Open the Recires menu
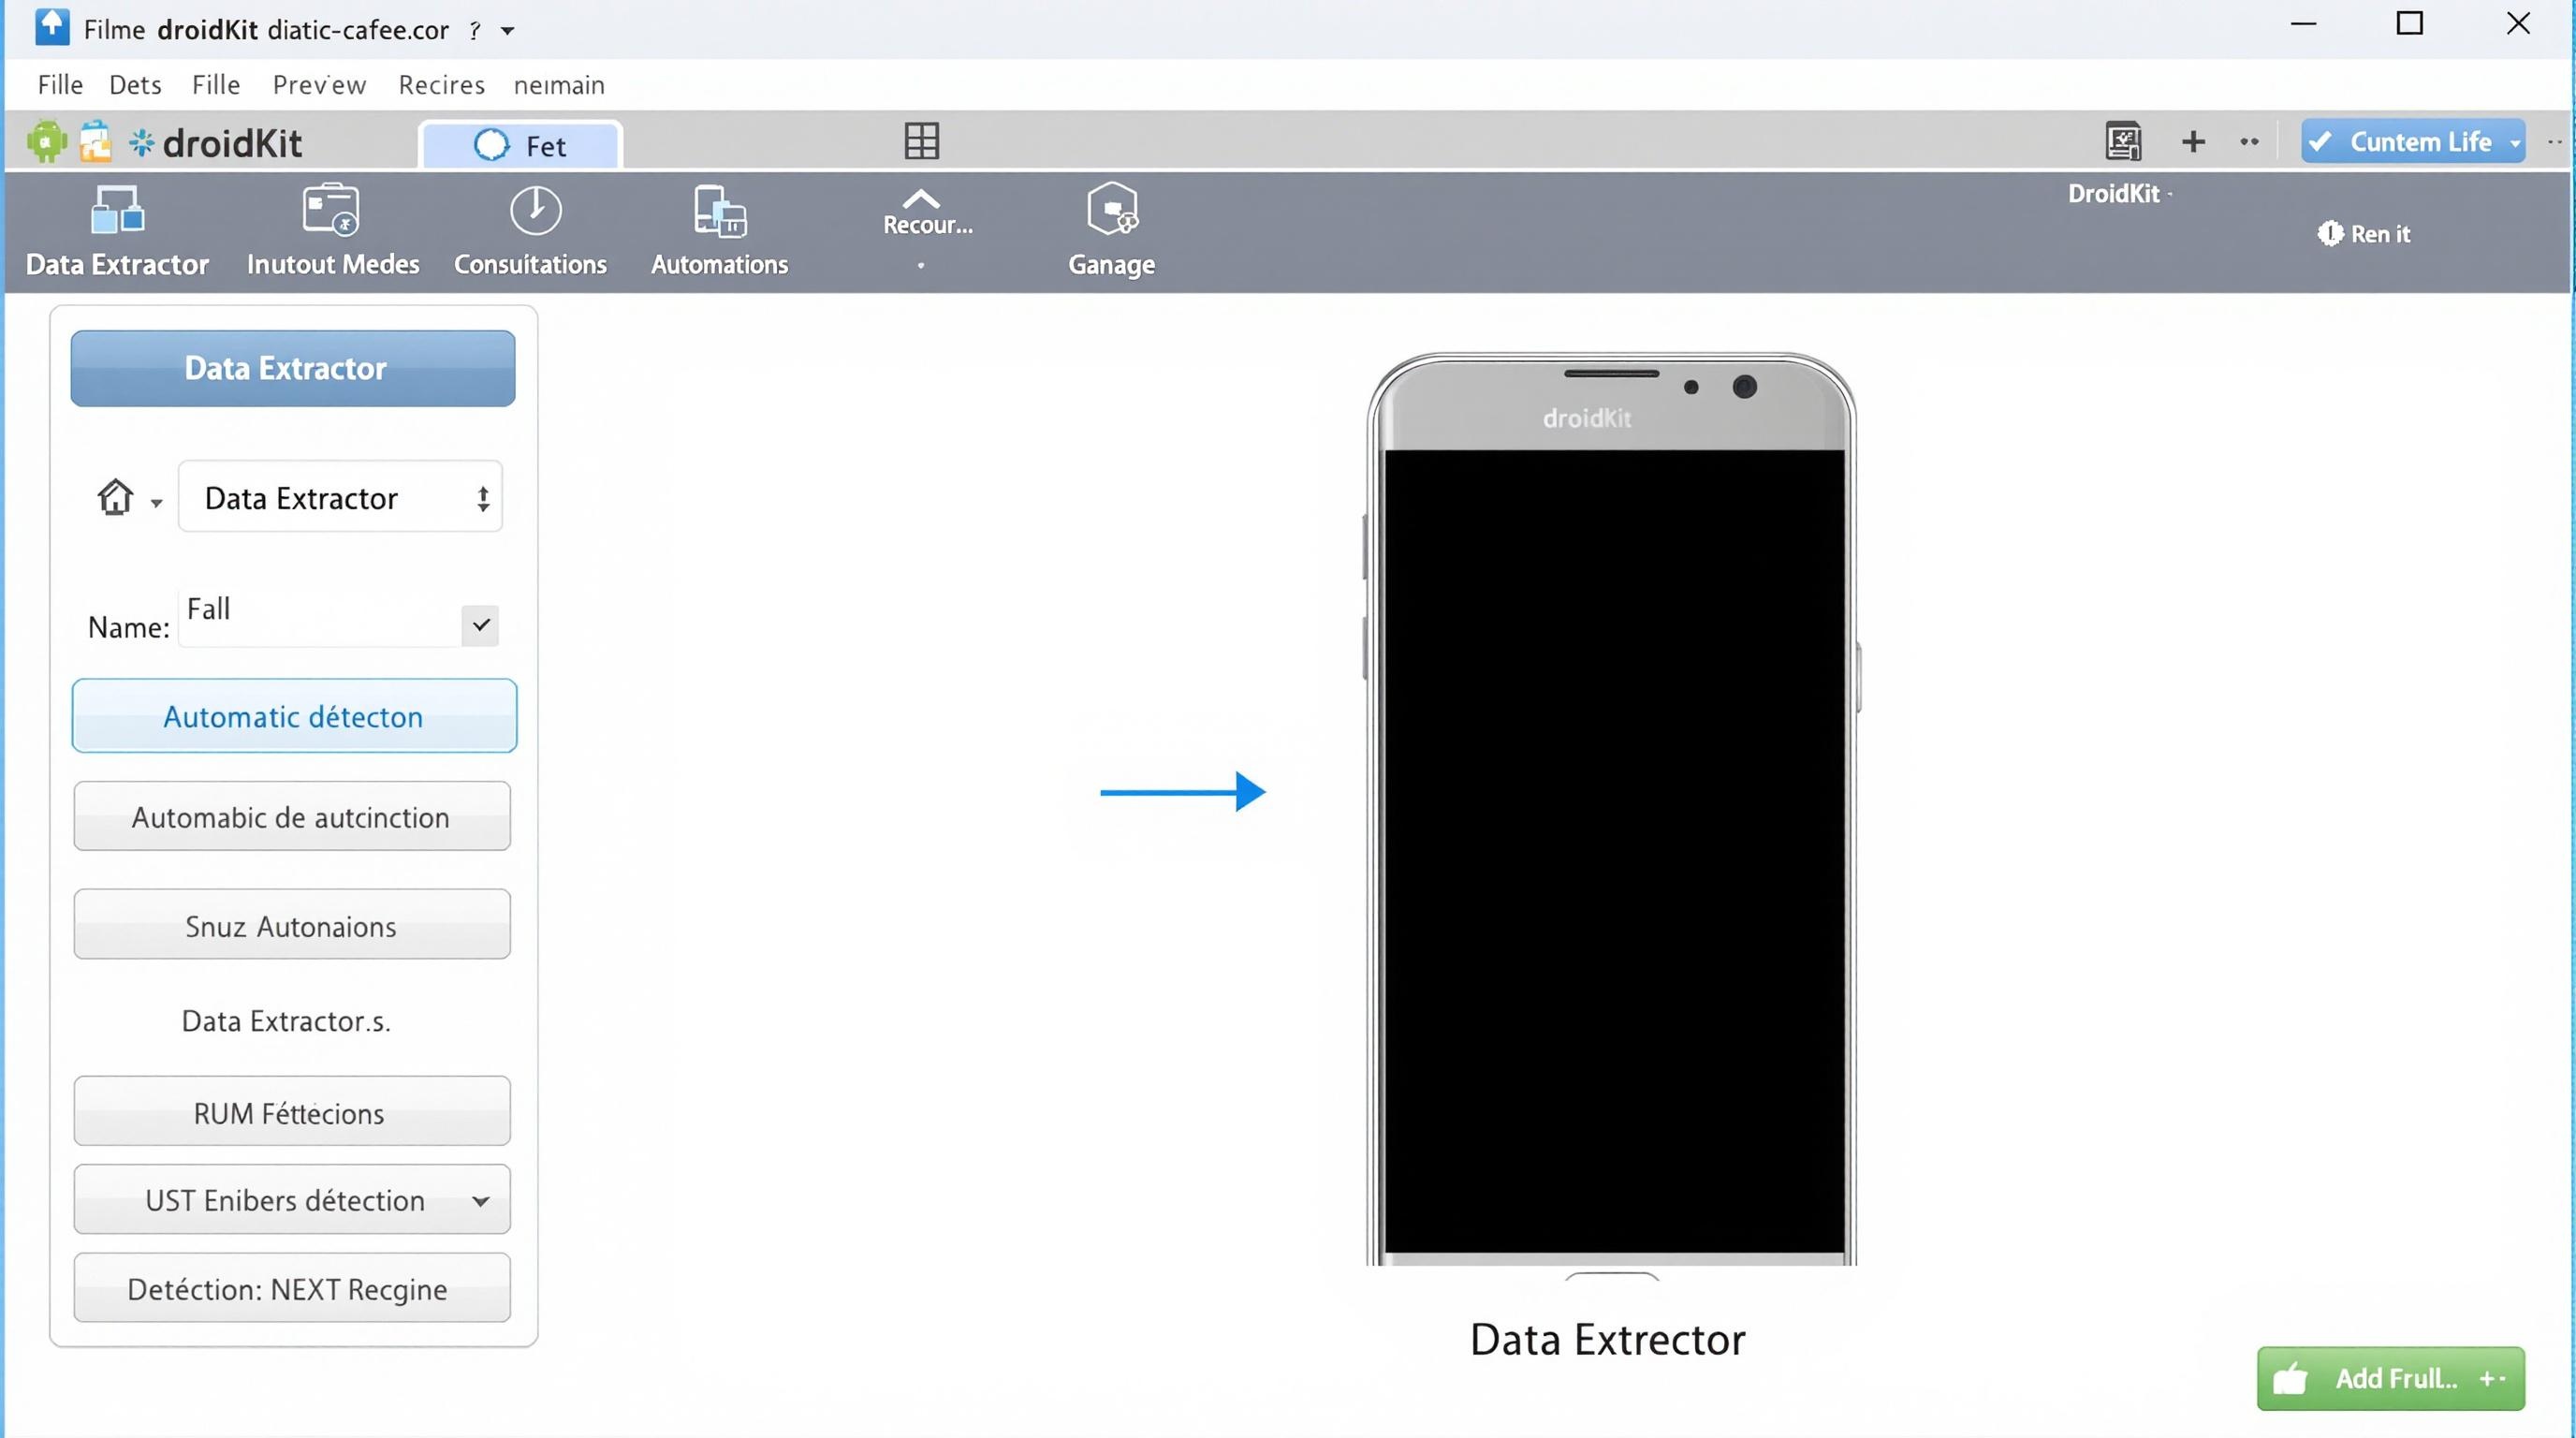The height and width of the screenshot is (1438, 2576). [x=441, y=85]
